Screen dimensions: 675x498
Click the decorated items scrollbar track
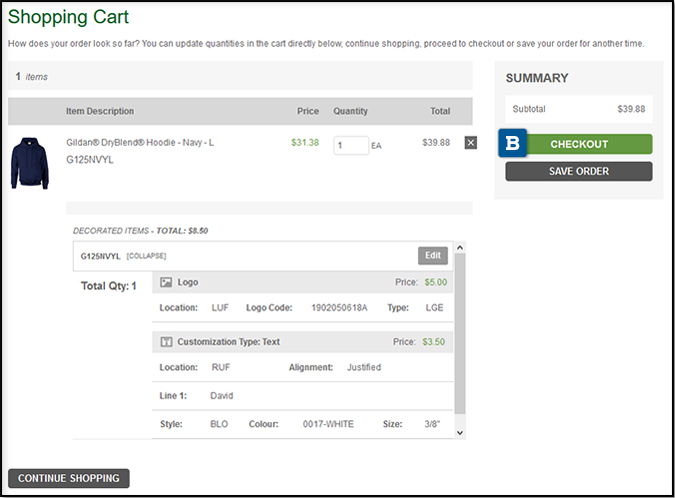(x=459, y=340)
